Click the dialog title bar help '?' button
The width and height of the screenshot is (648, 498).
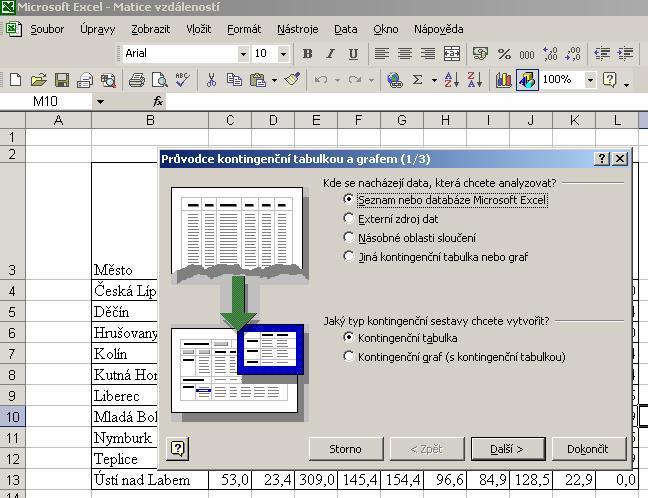(602, 159)
